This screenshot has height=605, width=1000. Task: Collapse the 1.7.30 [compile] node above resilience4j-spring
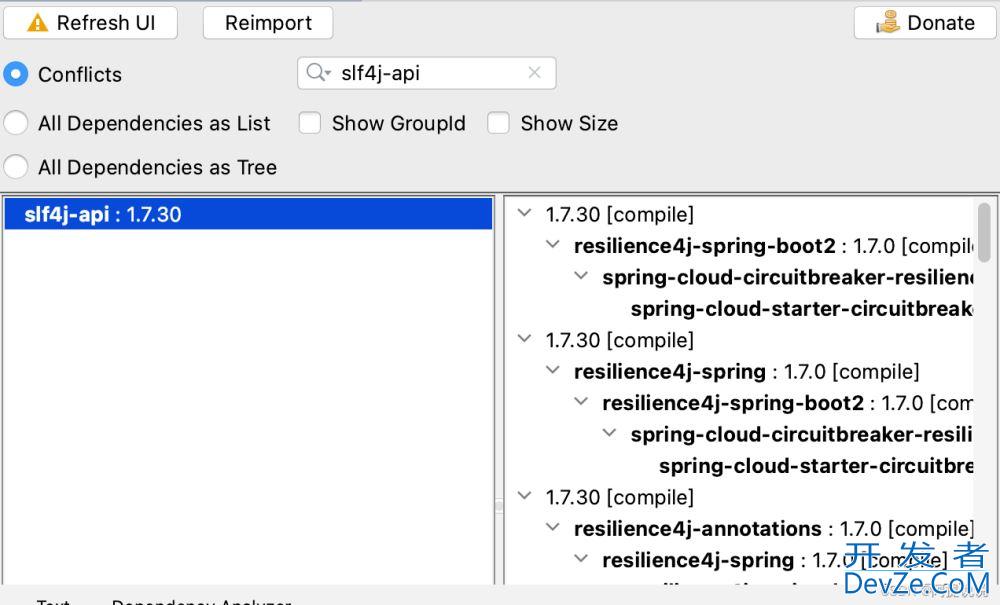[524, 339]
